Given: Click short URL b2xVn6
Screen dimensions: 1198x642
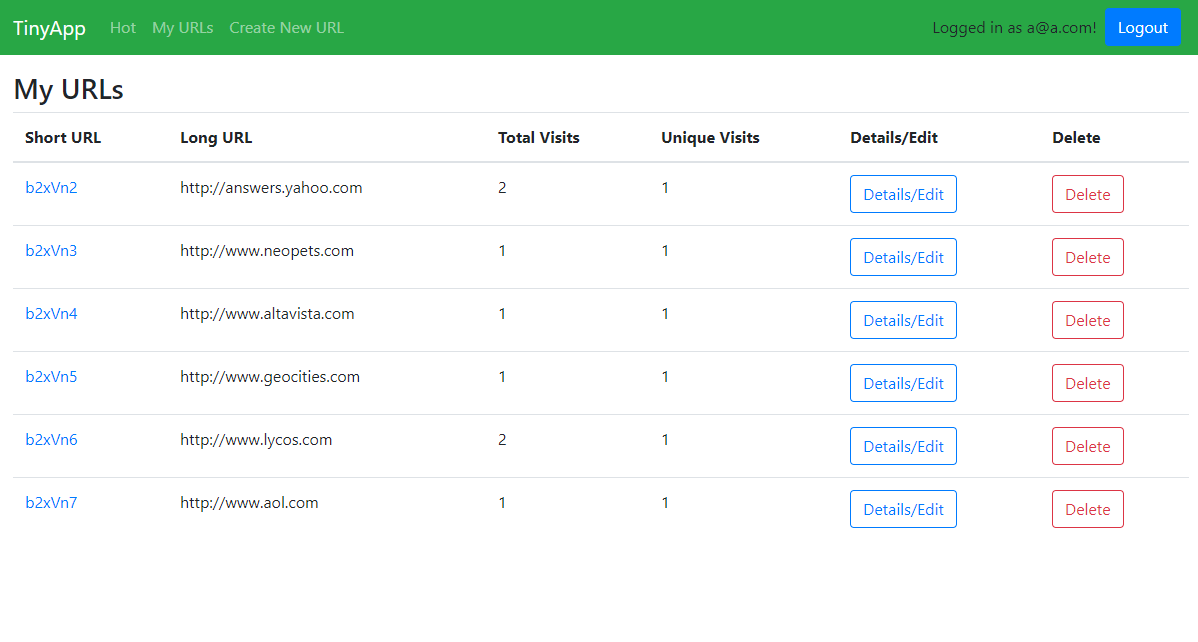Looking at the screenshot, I should click(x=51, y=440).
